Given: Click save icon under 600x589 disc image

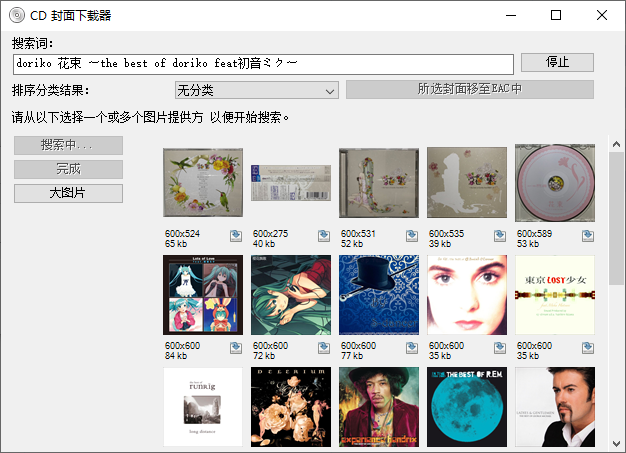Looking at the screenshot, I should (x=587, y=237).
